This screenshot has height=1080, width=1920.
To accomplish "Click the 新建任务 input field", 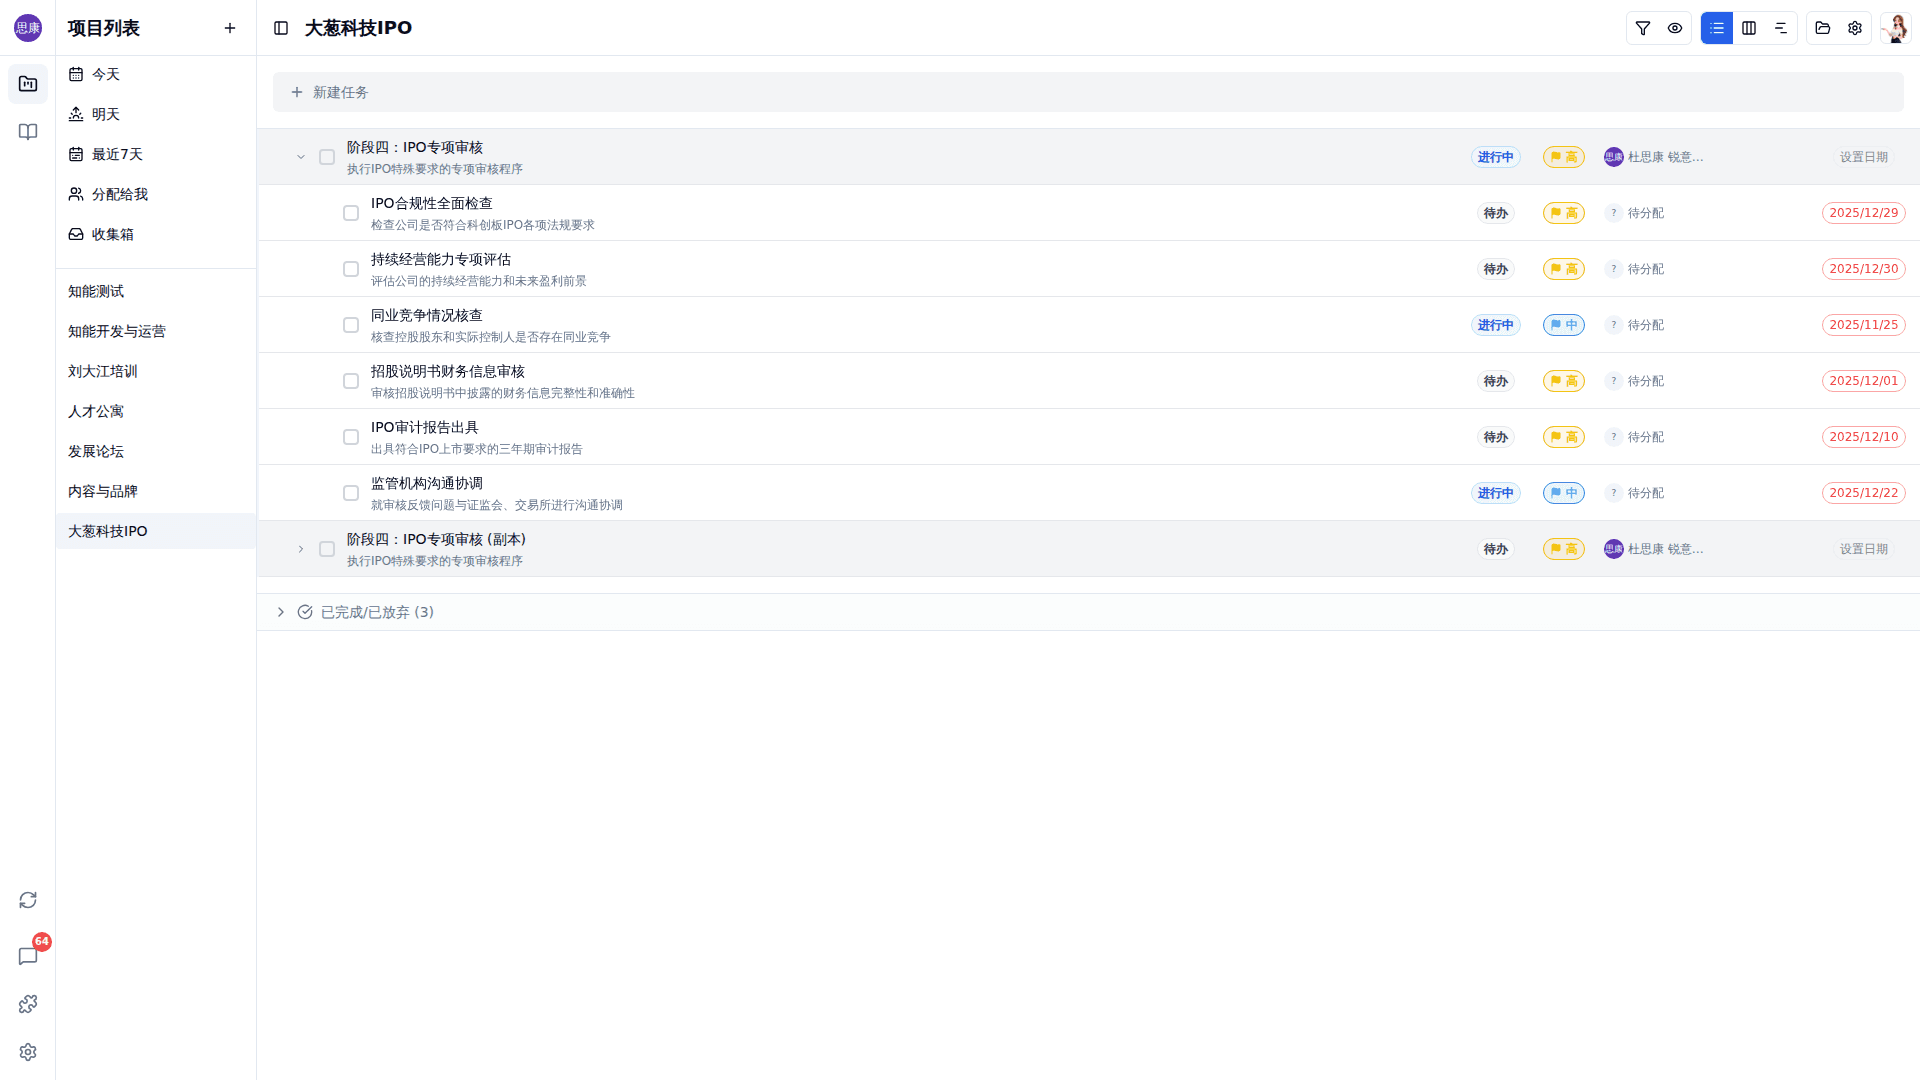I will coord(1088,92).
